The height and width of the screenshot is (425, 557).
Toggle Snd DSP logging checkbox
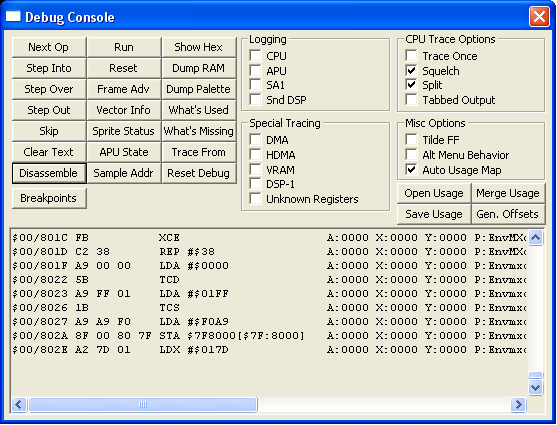[255, 100]
